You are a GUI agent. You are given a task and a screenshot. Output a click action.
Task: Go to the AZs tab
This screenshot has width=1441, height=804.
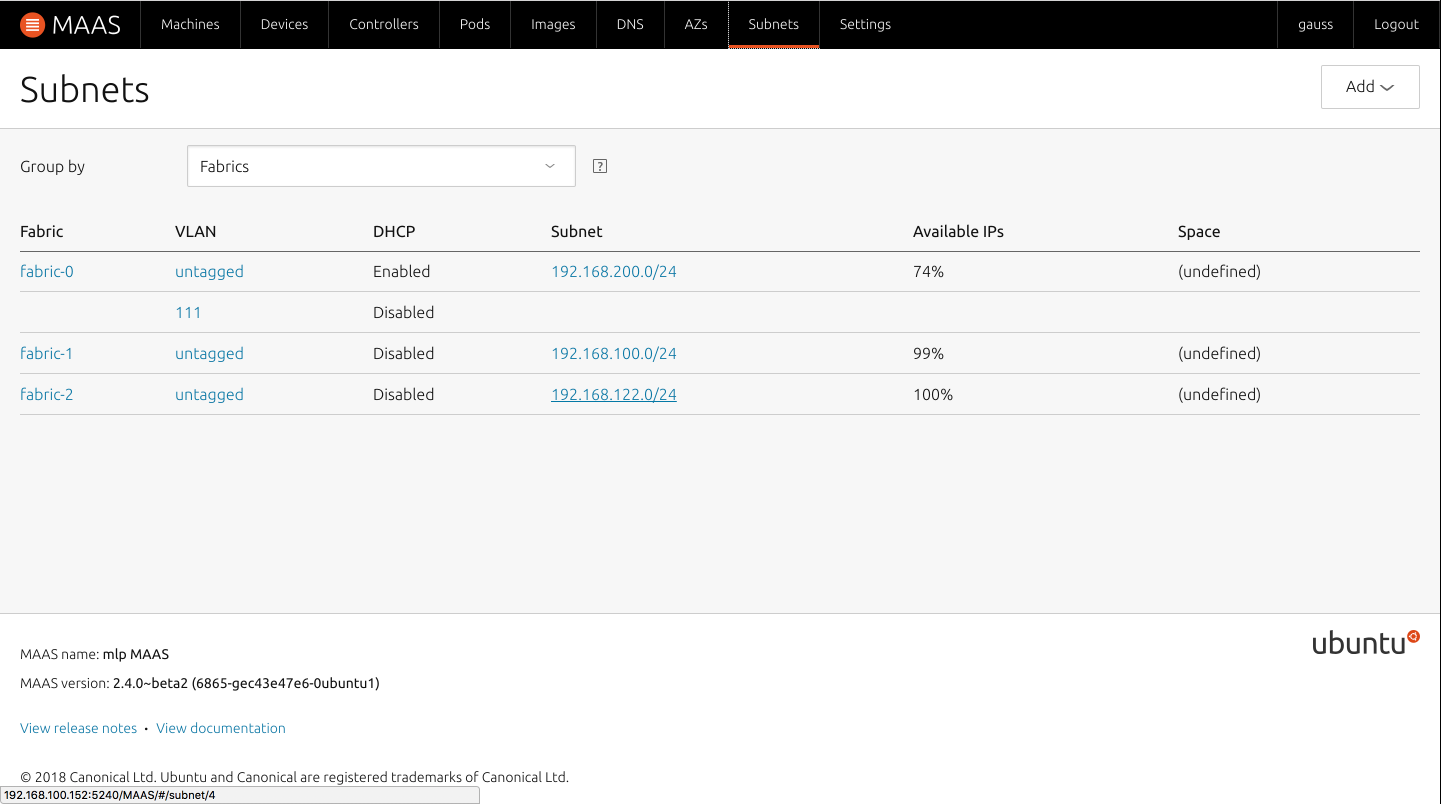click(x=696, y=24)
